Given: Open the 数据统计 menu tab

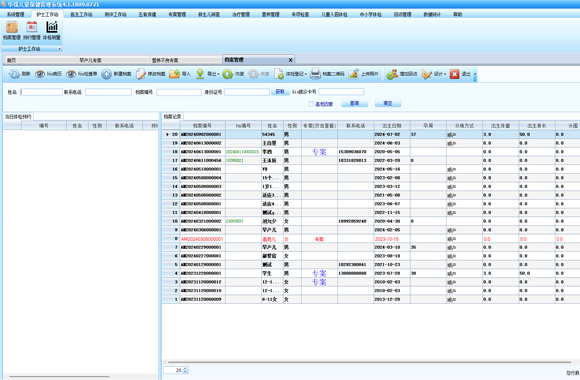Looking at the screenshot, I should (x=432, y=14).
